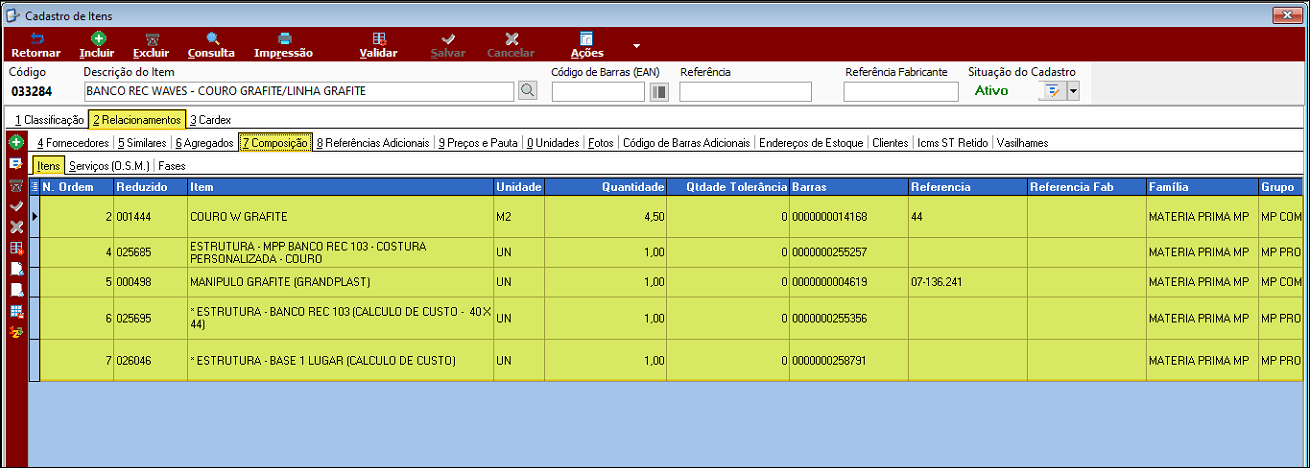This screenshot has height=468, width=1310.
Task: Click the Referência Fabricante input field
Action: [902, 92]
